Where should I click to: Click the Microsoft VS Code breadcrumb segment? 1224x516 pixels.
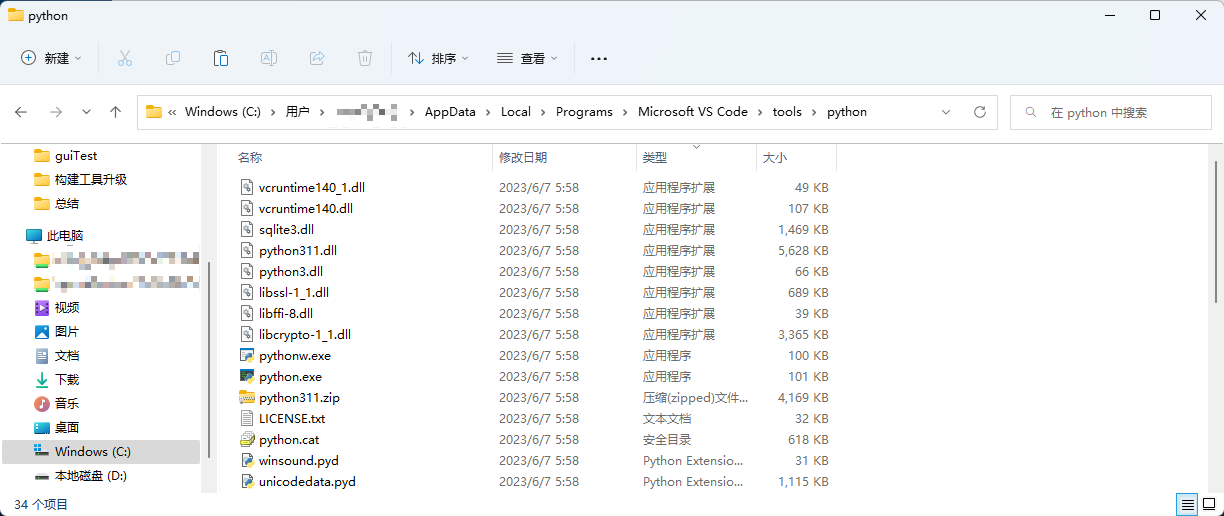(692, 112)
